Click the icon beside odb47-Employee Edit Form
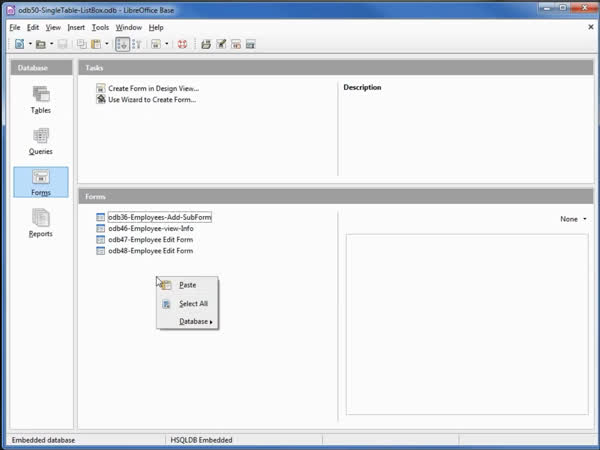Viewport: 600px width, 450px height. 101,240
